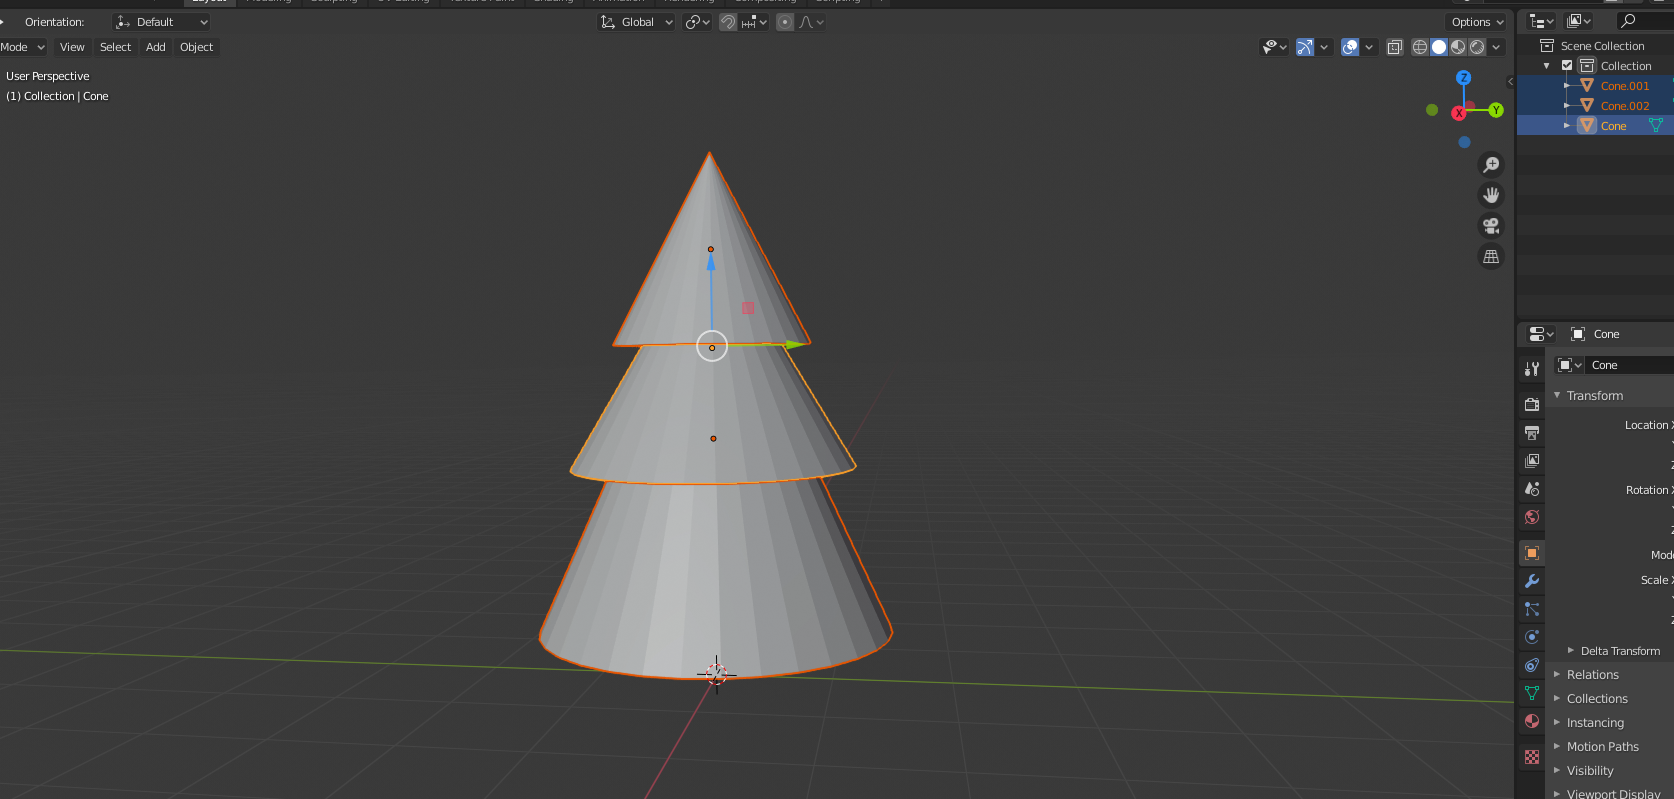The image size is (1674, 799).
Task: Open proportional editing falloff dropdown
Action: pyautogui.click(x=811, y=22)
